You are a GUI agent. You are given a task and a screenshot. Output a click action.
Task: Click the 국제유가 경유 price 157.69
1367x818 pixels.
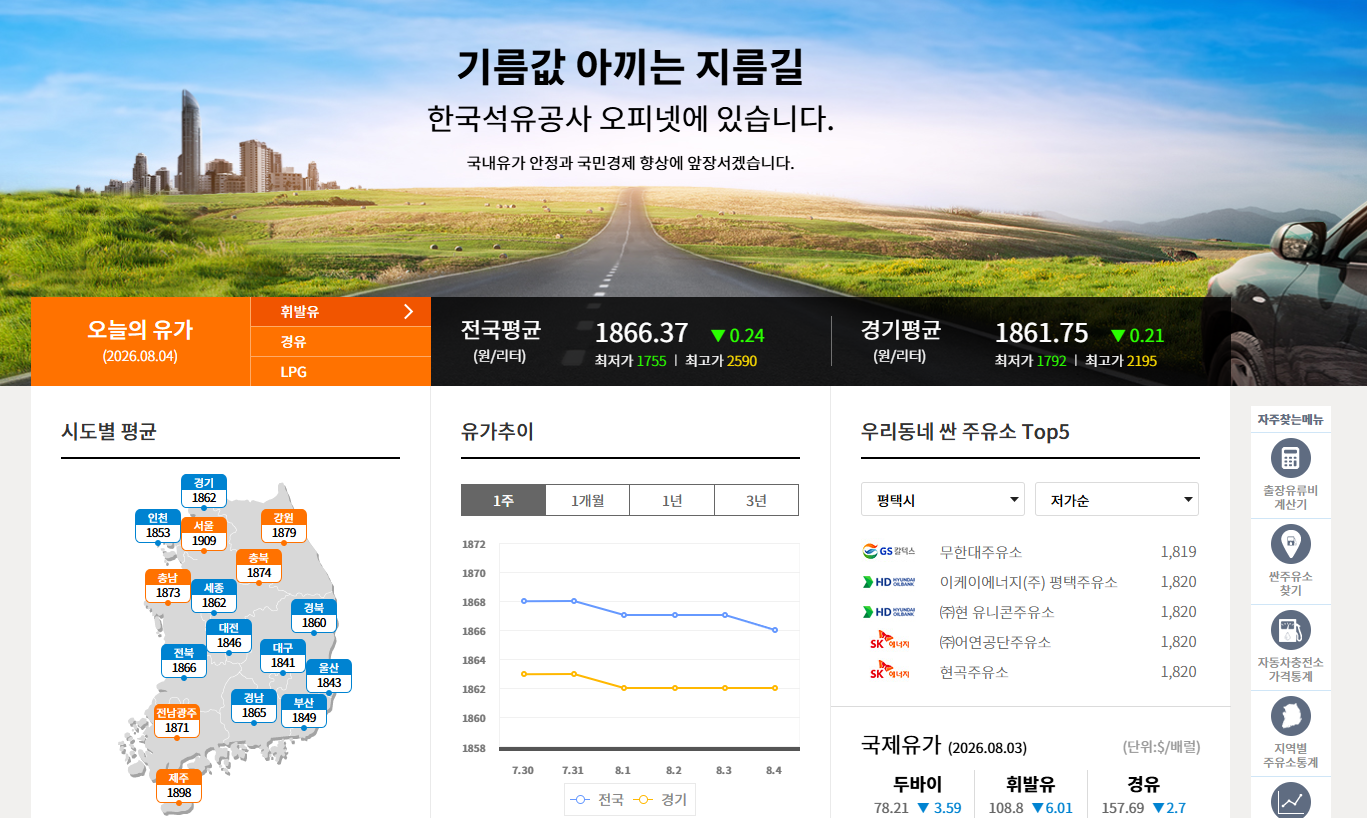[x=1122, y=808]
